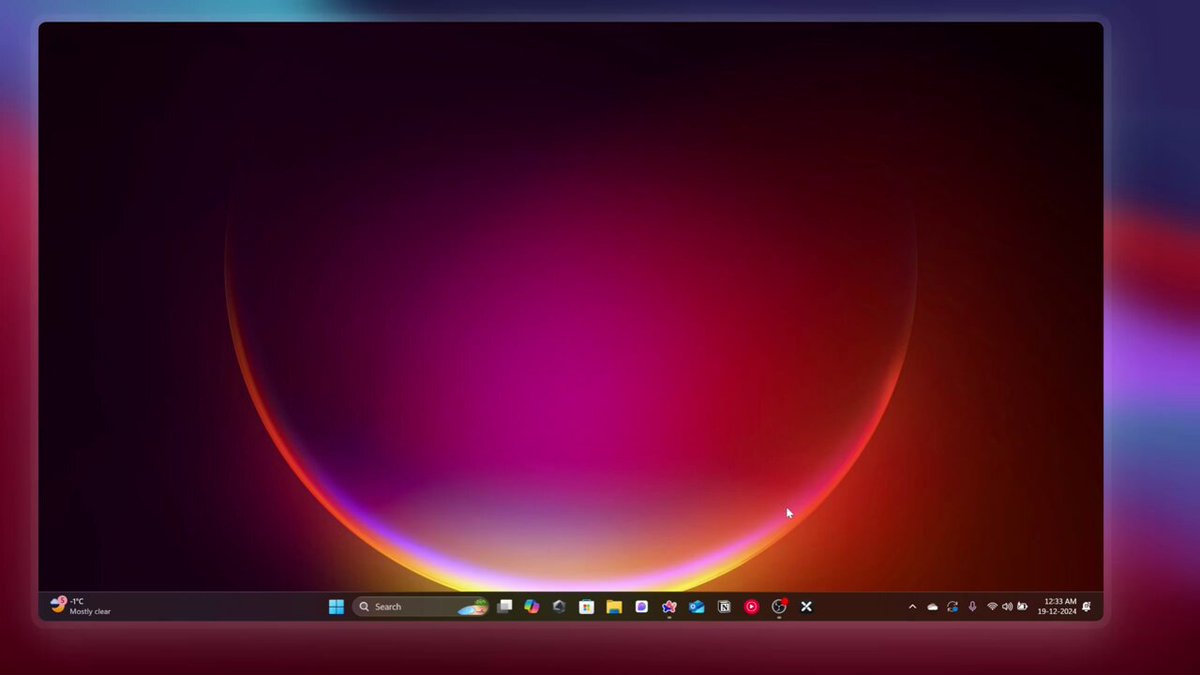Open Task View from the taskbar
Screen dimensions: 1200x675
click(x=505, y=607)
